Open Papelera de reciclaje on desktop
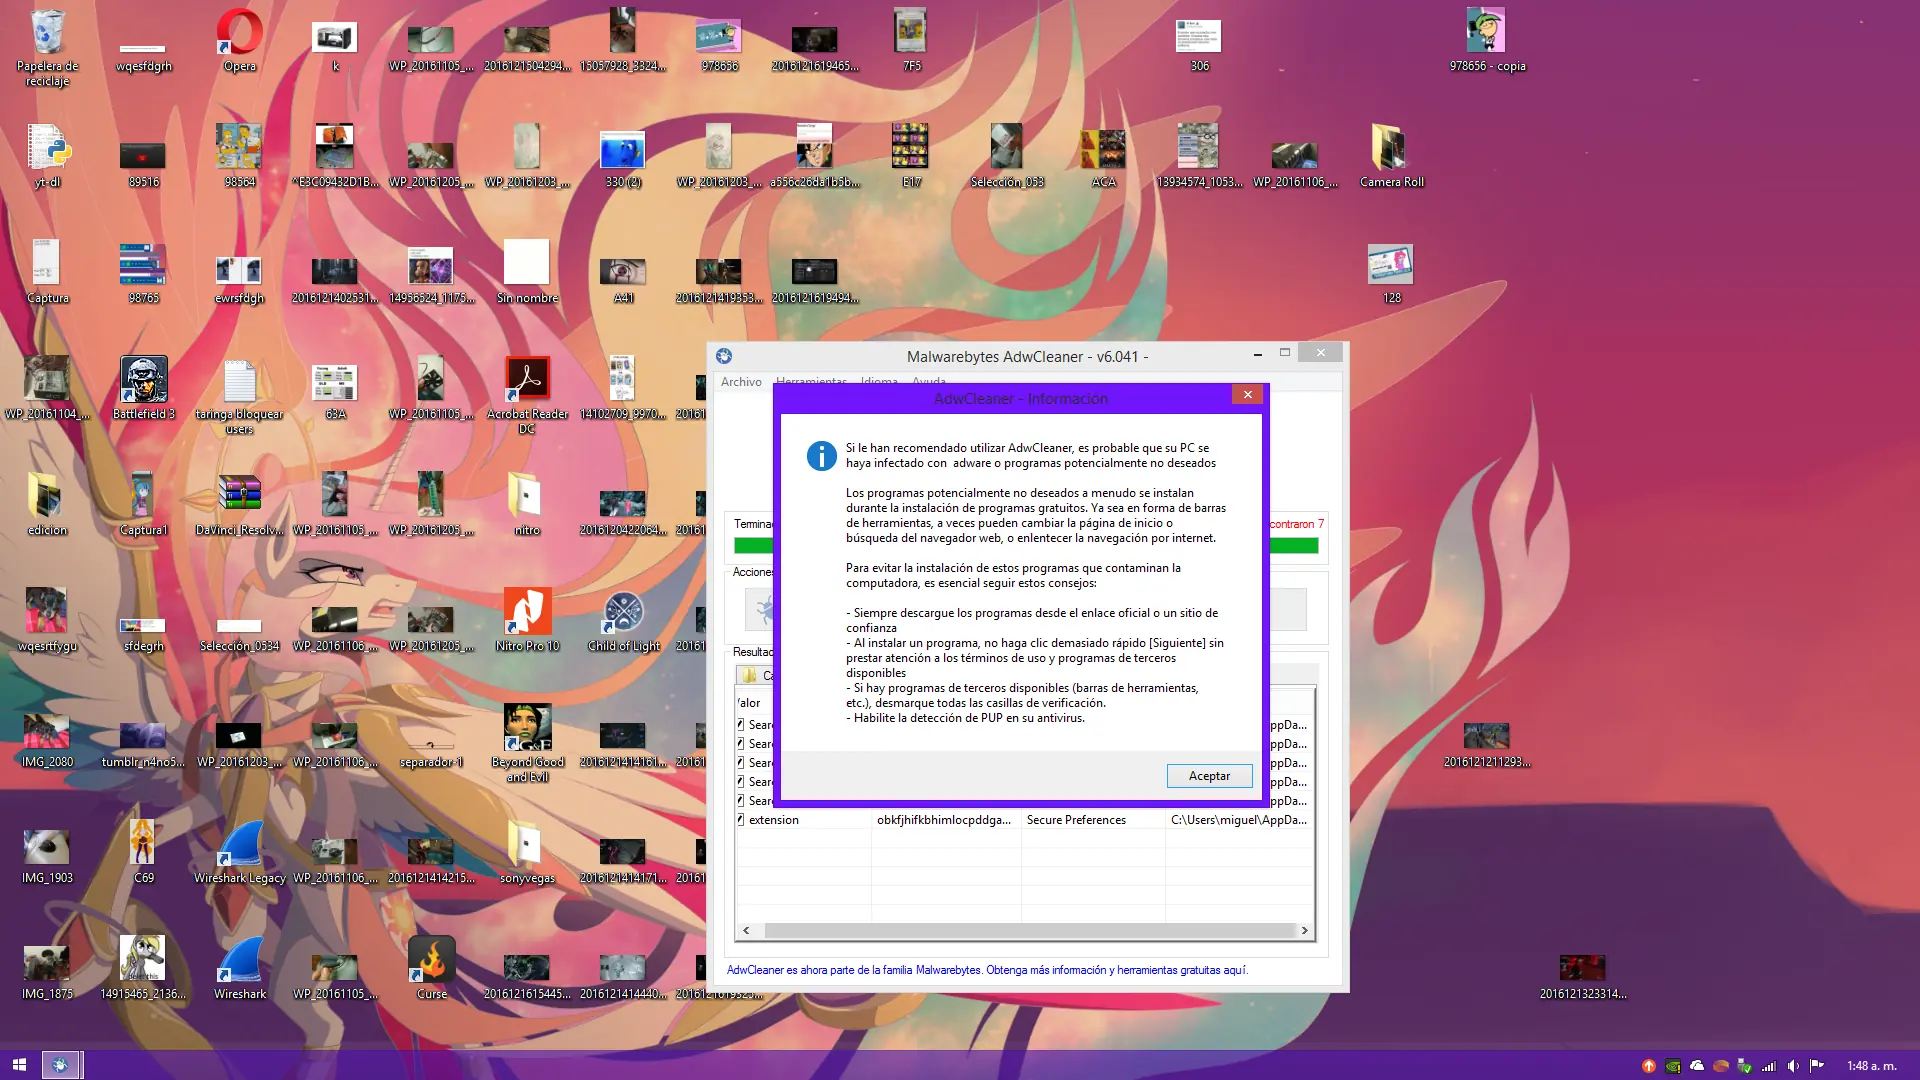 click(x=47, y=47)
